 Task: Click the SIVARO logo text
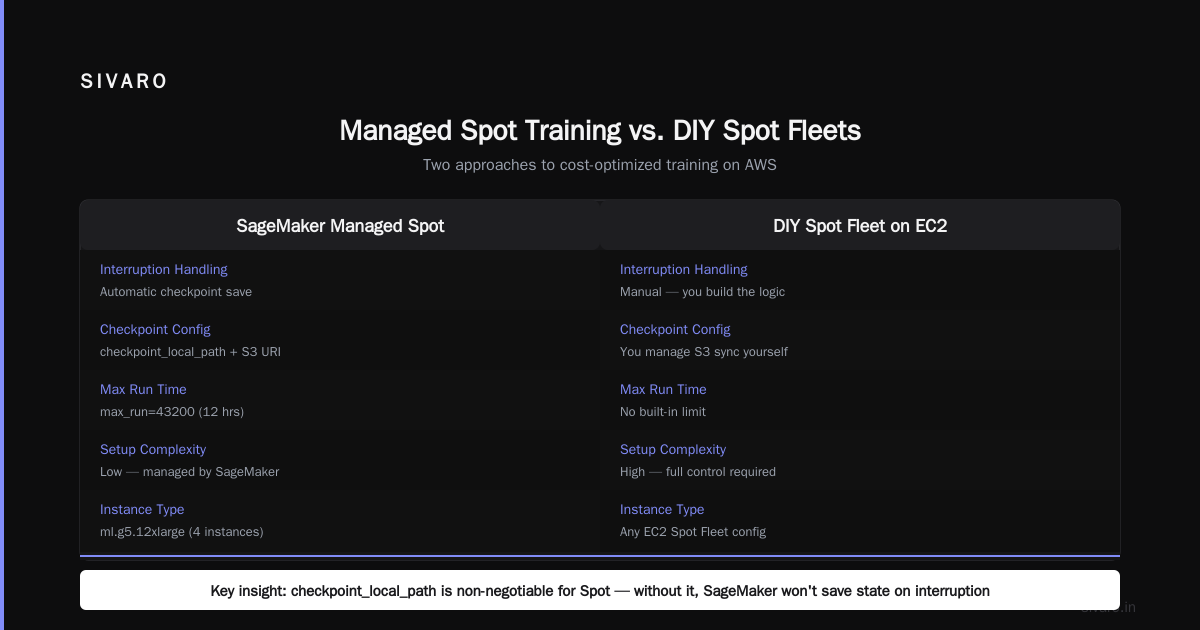pyautogui.click(x=124, y=82)
